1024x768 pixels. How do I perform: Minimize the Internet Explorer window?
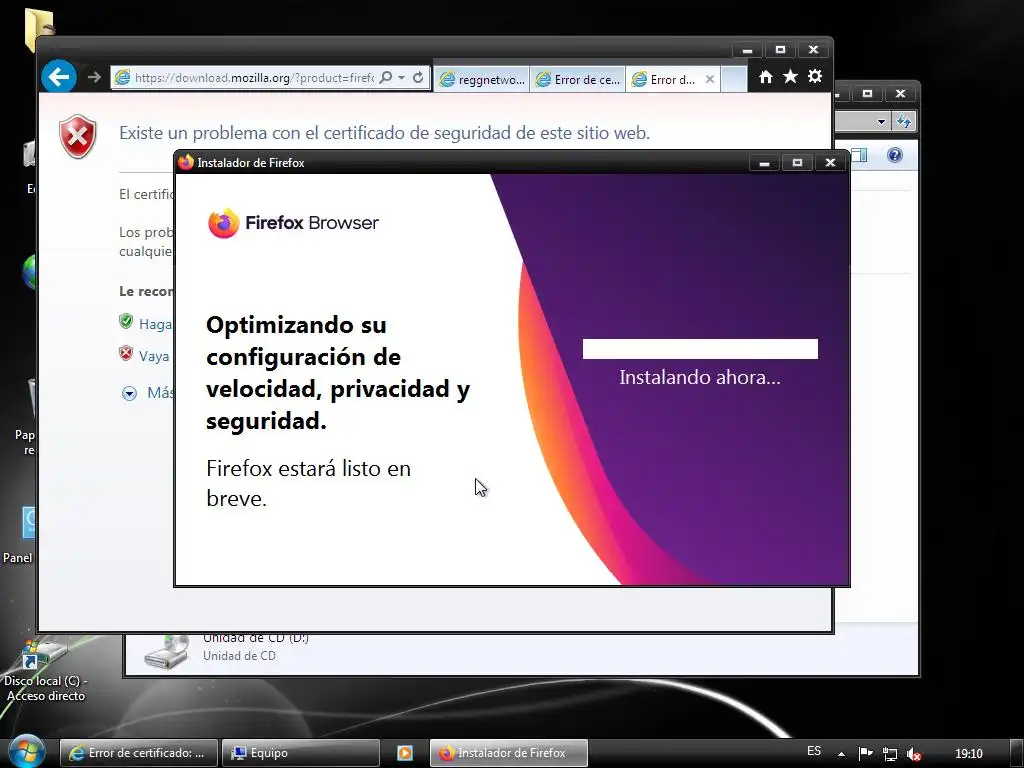pyautogui.click(x=747, y=50)
